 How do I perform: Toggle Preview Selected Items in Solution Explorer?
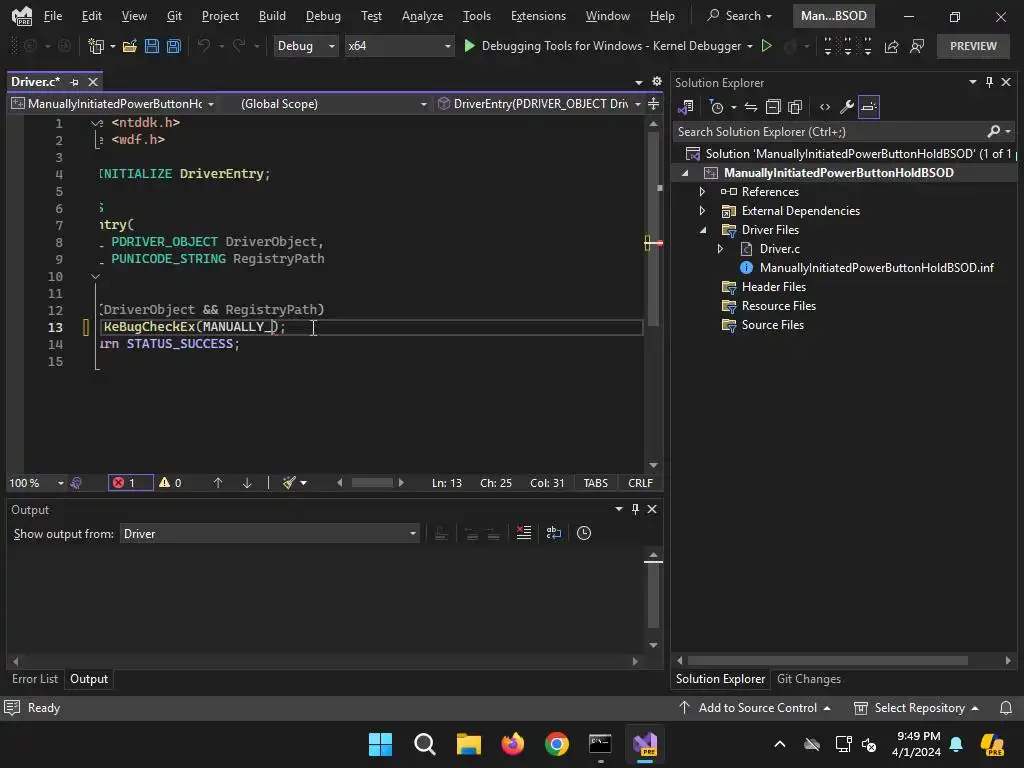869,107
